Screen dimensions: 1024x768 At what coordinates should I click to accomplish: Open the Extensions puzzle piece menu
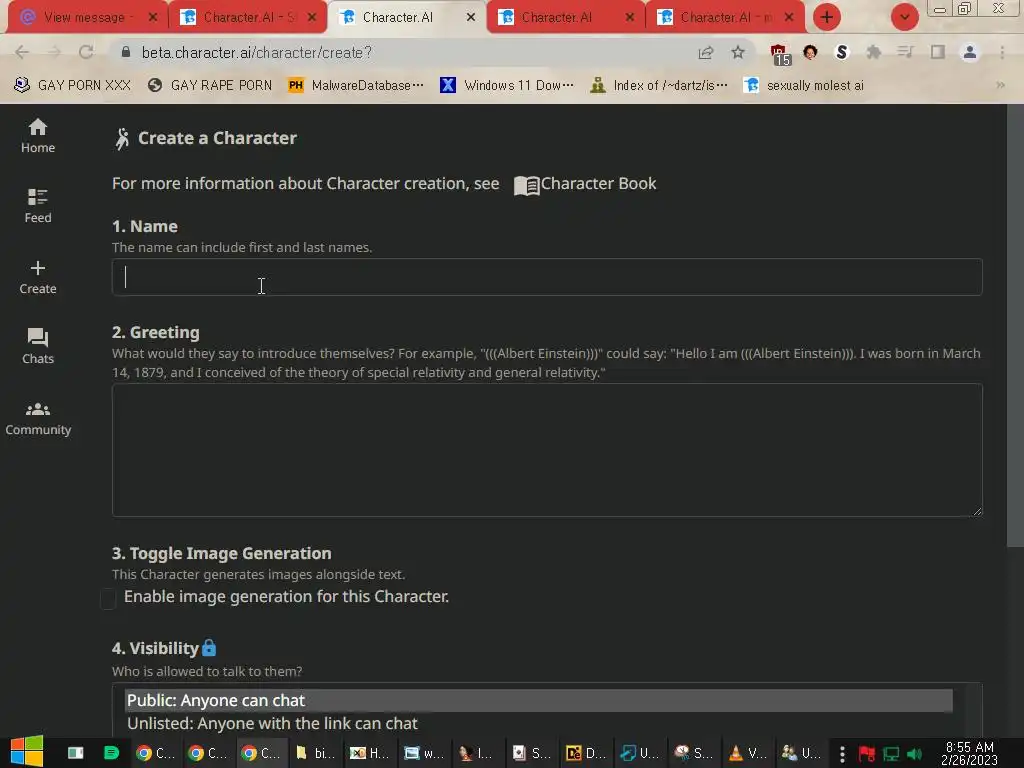pyautogui.click(x=873, y=52)
